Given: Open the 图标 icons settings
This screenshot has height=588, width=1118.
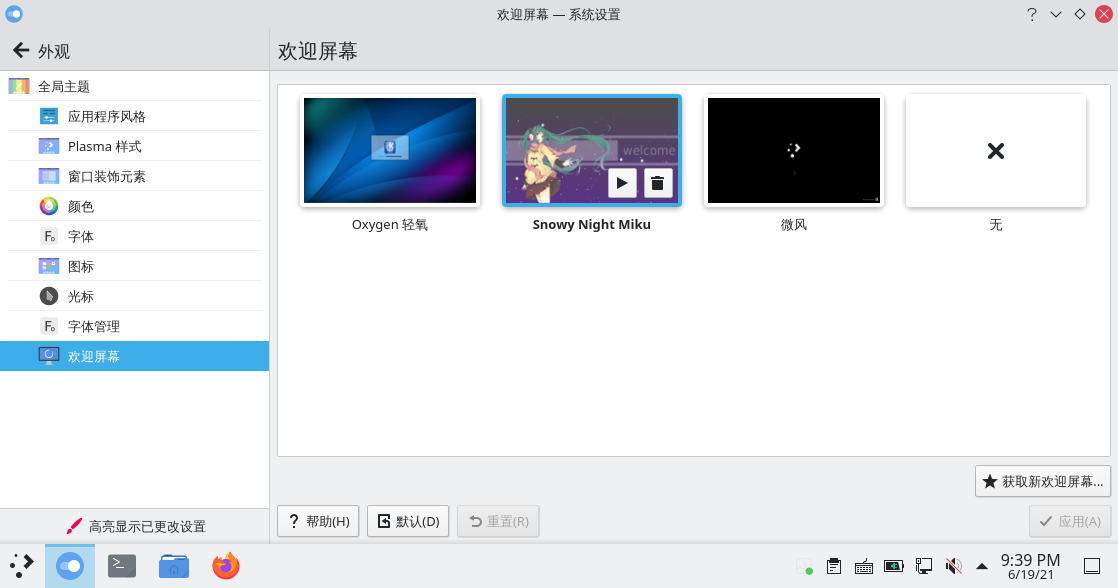Looking at the screenshot, I should (x=80, y=267).
